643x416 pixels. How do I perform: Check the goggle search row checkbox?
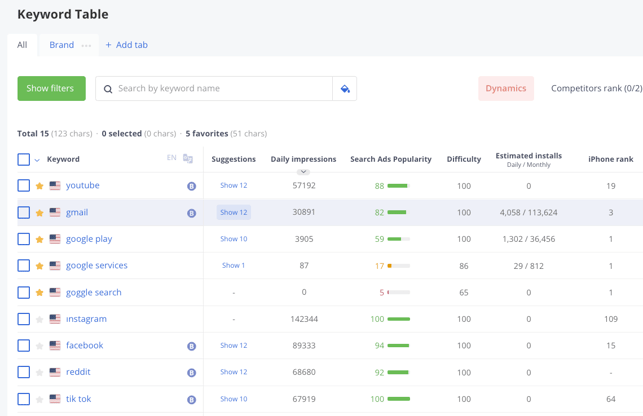[x=24, y=293]
